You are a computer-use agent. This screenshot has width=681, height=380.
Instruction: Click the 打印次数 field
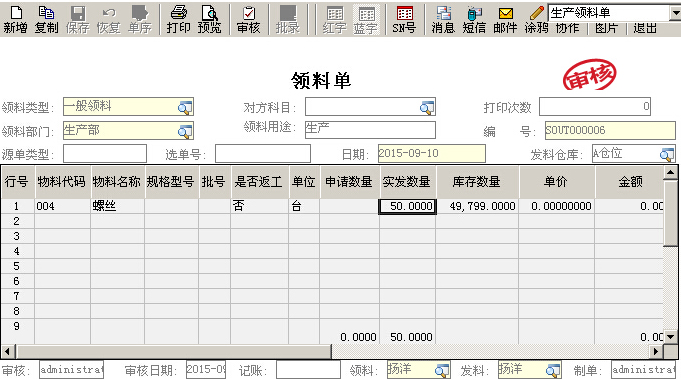(595, 106)
